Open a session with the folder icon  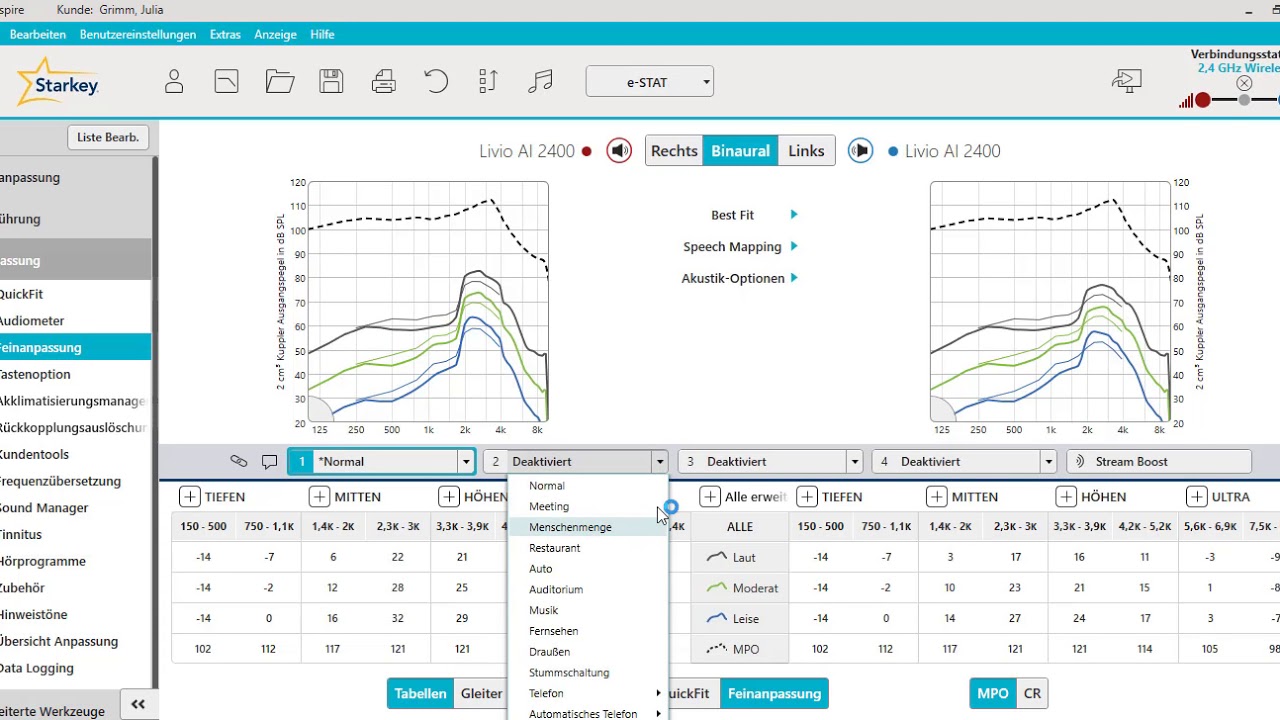pyautogui.click(x=280, y=82)
